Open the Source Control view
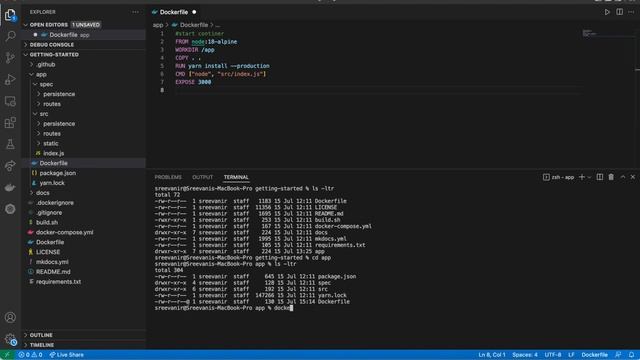This screenshot has width=640, height=360. [x=10, y=58]
